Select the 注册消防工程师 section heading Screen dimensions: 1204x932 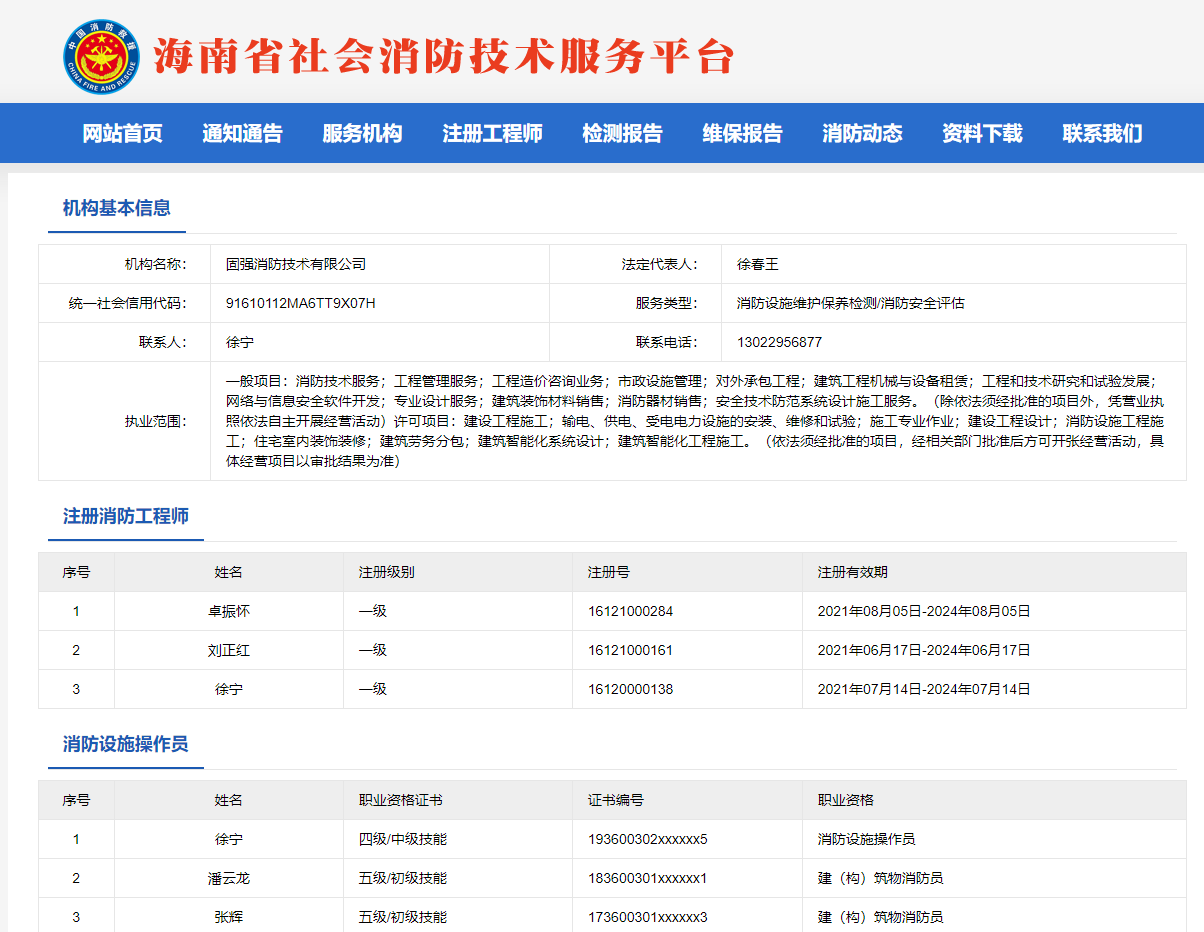pos(126,516)
